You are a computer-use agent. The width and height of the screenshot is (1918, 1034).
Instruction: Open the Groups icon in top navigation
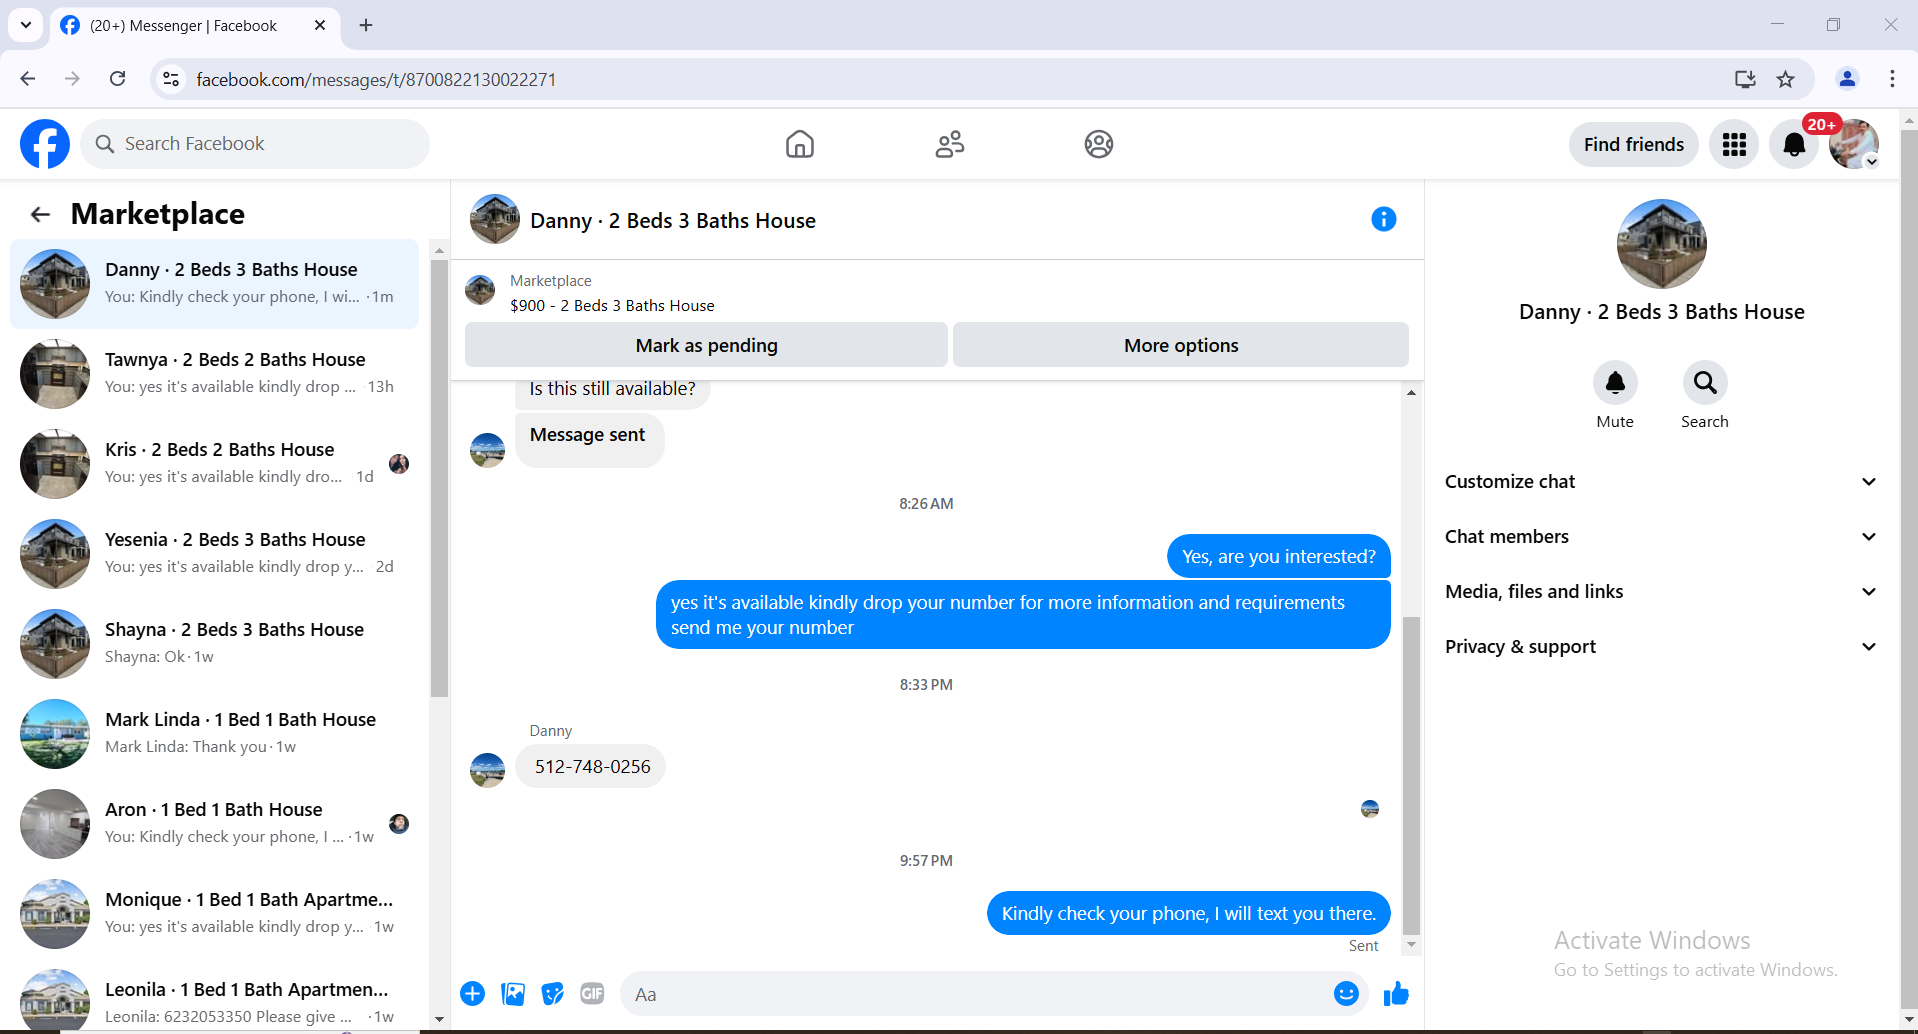point(1099,144)
